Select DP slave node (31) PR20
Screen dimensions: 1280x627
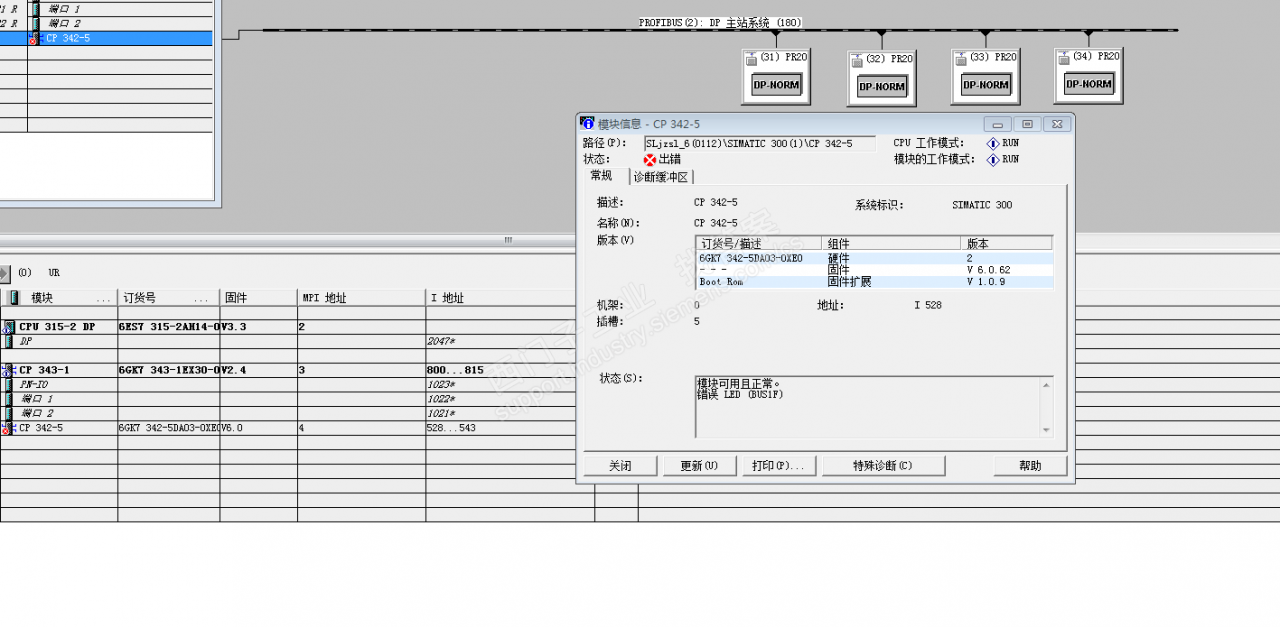pos(775,76)
